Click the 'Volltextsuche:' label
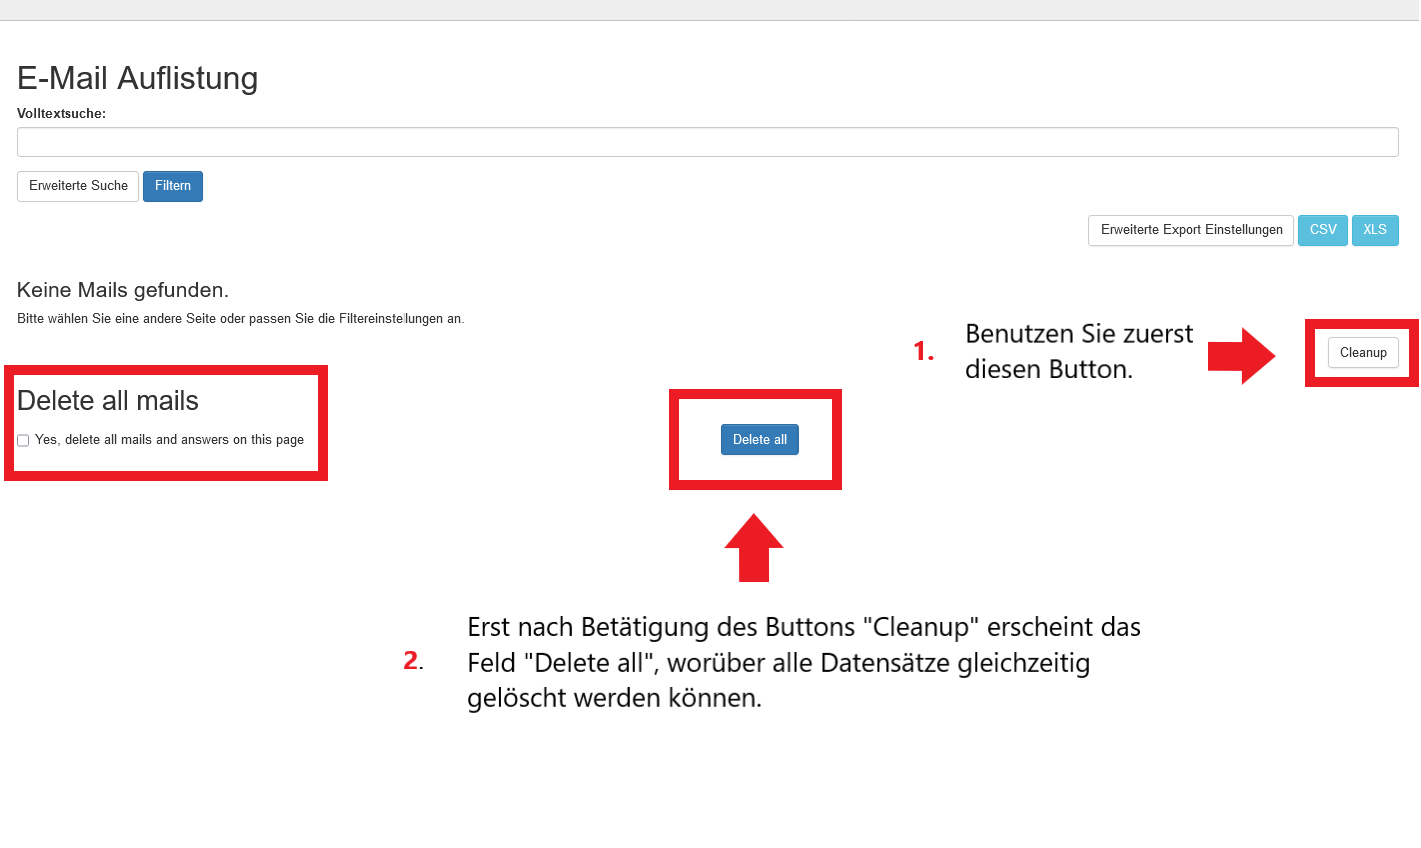1421x848 pixels. [x=61, y=114]
